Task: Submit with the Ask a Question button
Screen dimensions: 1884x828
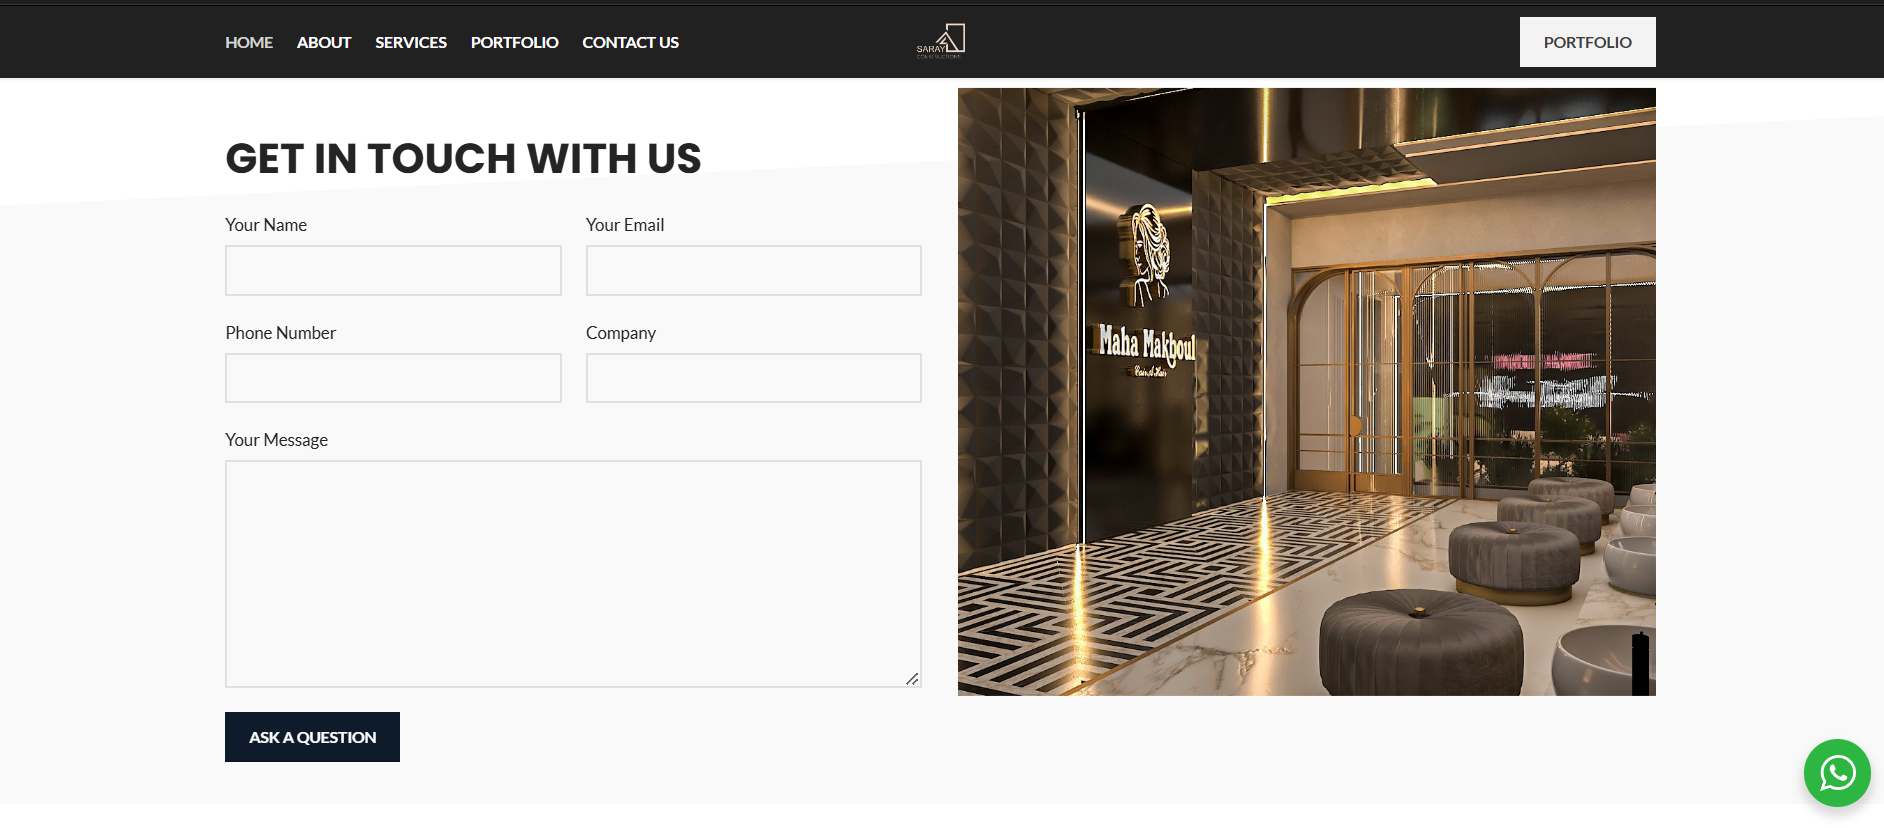Action: click(x=312, y=737)
